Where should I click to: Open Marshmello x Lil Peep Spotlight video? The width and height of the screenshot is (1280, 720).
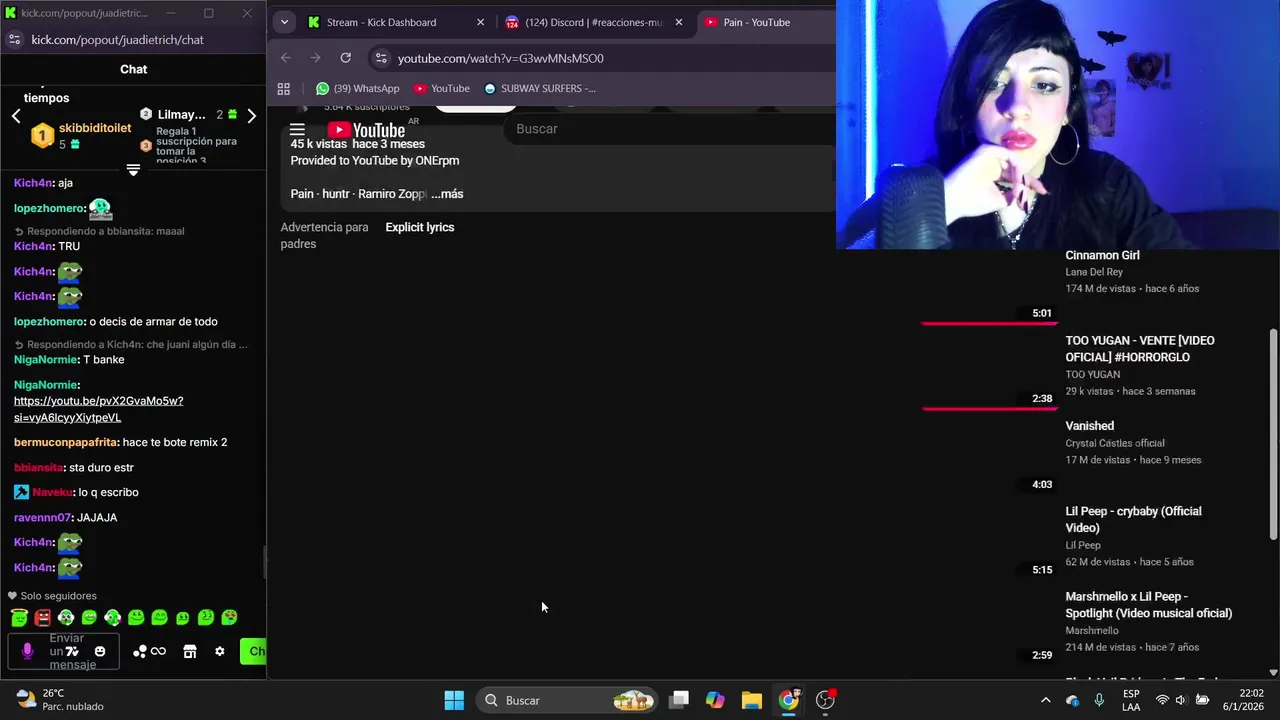pos(1148,605)
